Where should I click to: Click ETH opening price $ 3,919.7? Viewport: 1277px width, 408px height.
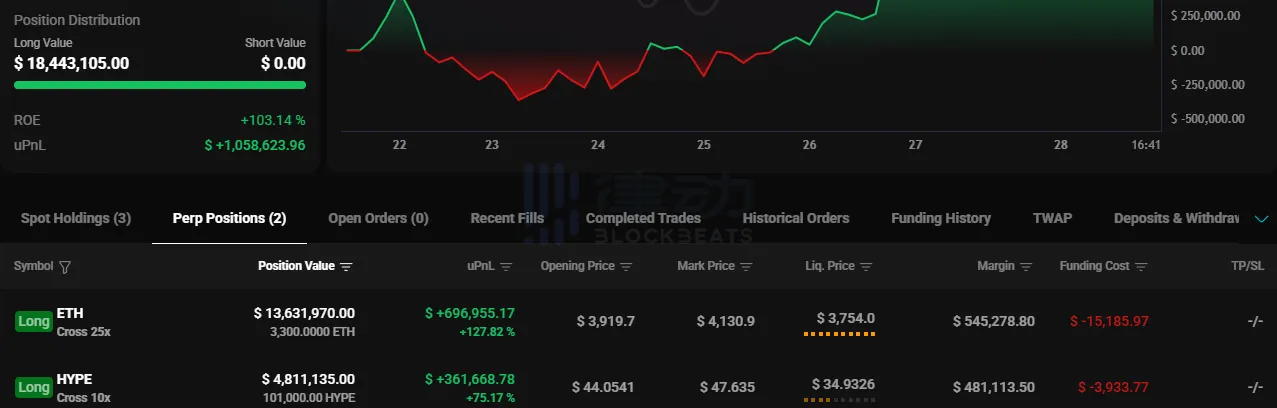tap(606, 321)
